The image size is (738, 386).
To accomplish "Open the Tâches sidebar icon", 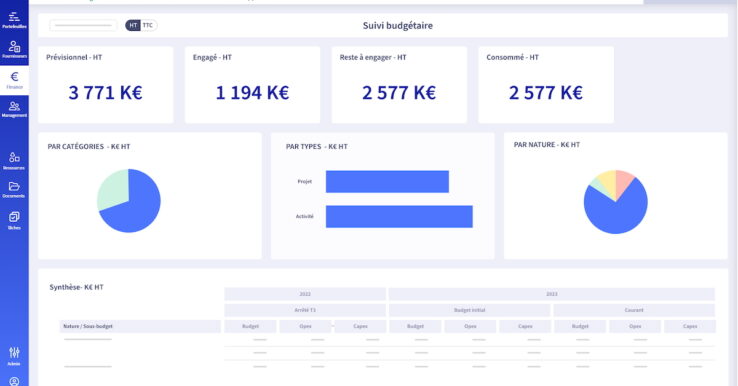I will pyautogui.click(x=14, y=220).
